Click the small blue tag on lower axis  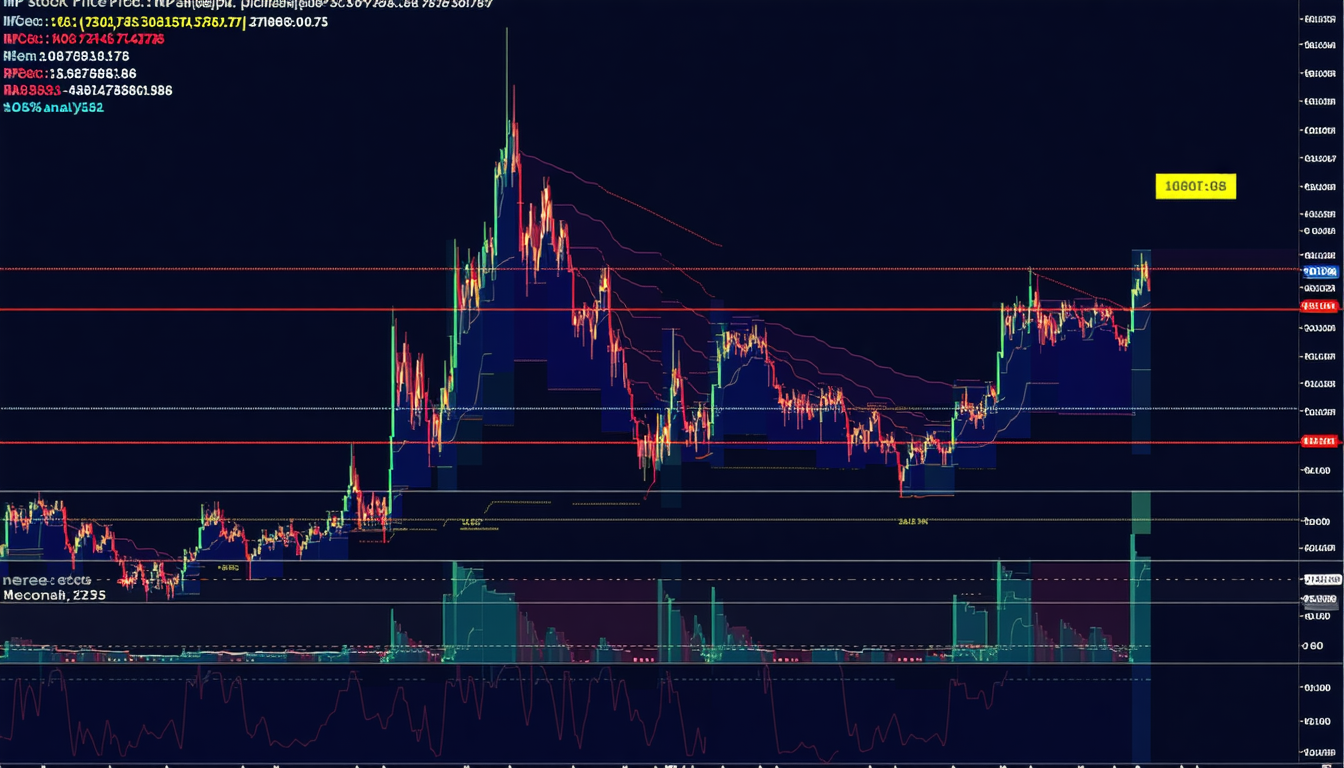pyautogui.click(x=1320, y=579)
